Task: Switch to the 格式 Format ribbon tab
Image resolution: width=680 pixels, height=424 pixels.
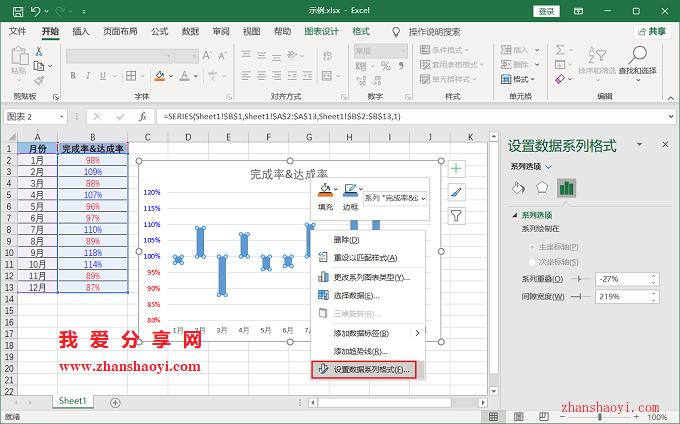Action: click(x=361, y=32)
